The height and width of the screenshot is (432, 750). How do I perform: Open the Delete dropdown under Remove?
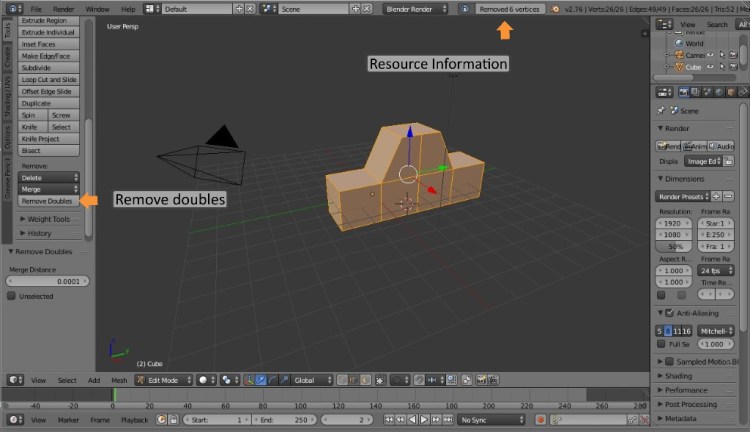click(49, 176)
